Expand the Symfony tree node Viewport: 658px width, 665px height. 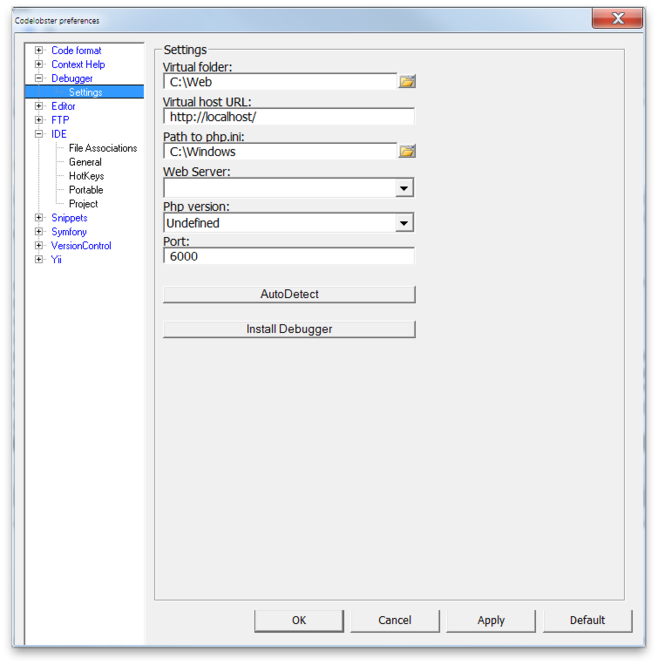coord(39,232)
